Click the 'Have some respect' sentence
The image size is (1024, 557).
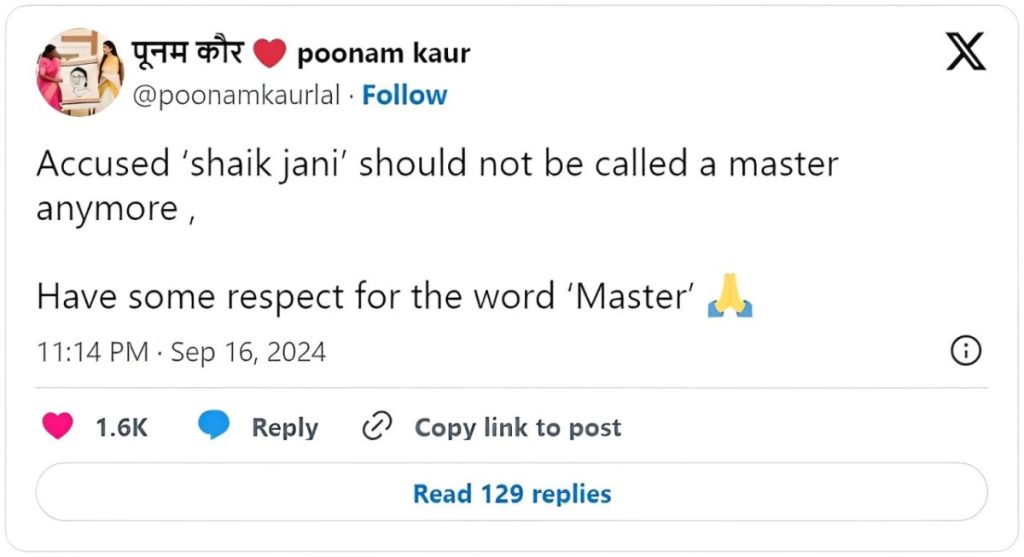(x=365, y=297)
